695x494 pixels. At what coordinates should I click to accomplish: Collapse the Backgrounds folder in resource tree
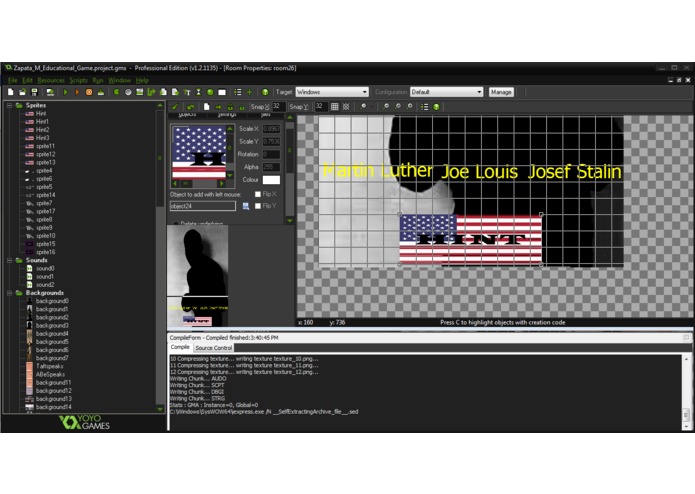(9, 293)
